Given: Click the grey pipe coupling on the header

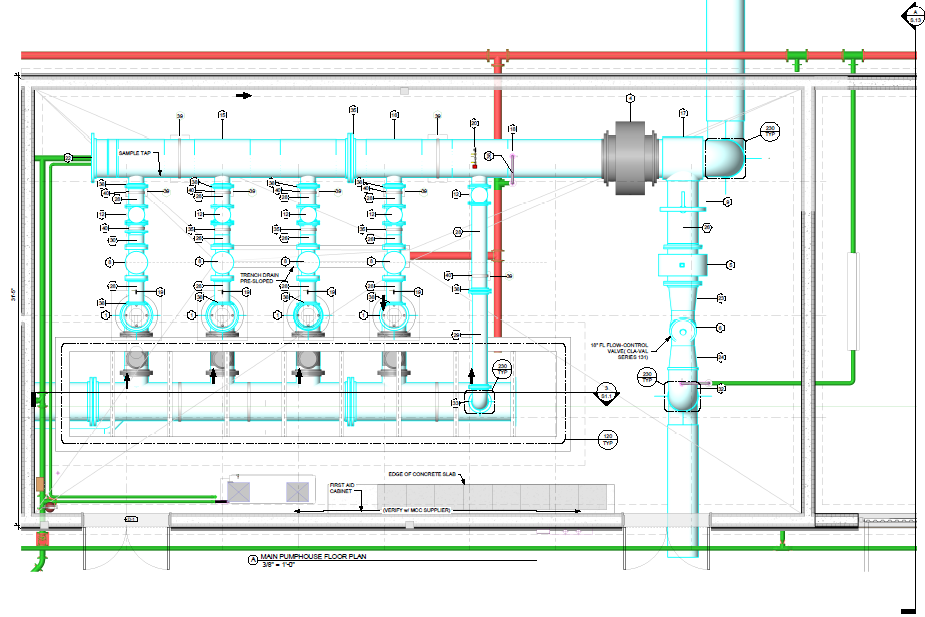Looking at the screenshot, I should pos(630,157).
